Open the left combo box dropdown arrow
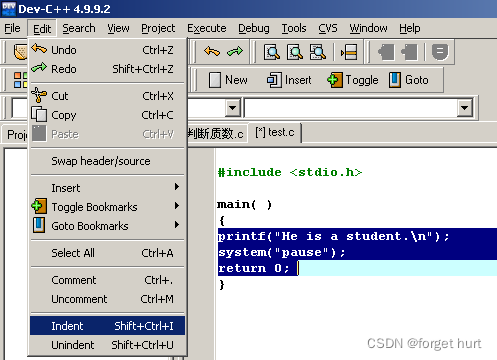497x360 pixels. pos(233,108)
